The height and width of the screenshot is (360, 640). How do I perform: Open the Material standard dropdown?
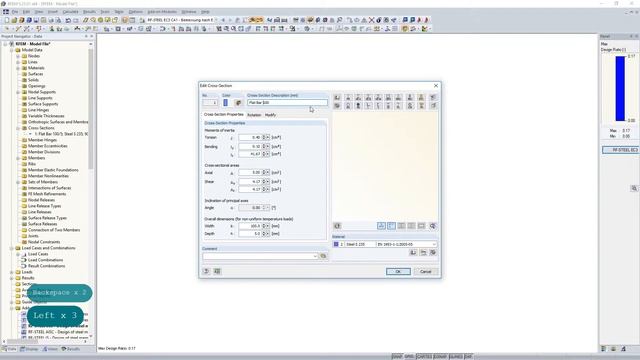[434, 244]
